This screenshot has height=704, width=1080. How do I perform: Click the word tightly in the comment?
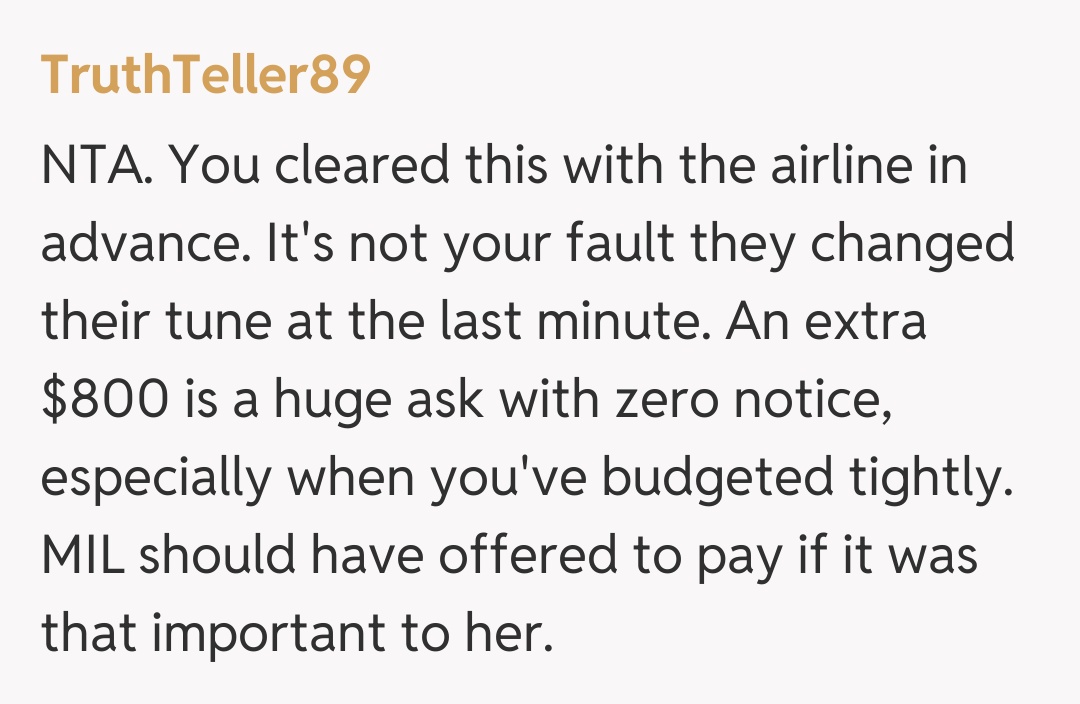[x=934, y=479]
